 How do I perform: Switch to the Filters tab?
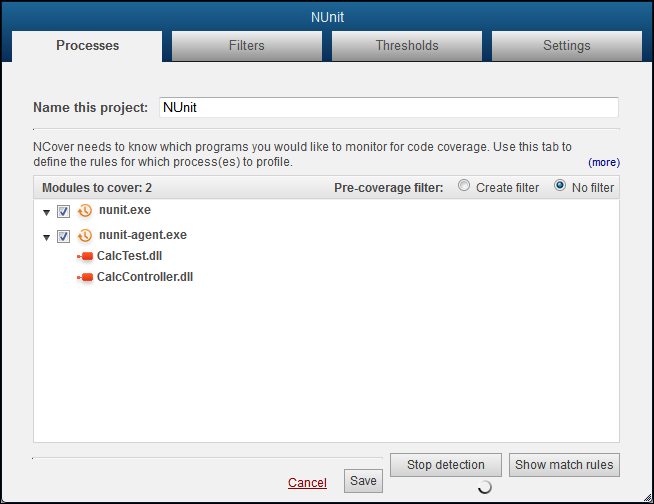pyautogui.click(x=247, y=46)
